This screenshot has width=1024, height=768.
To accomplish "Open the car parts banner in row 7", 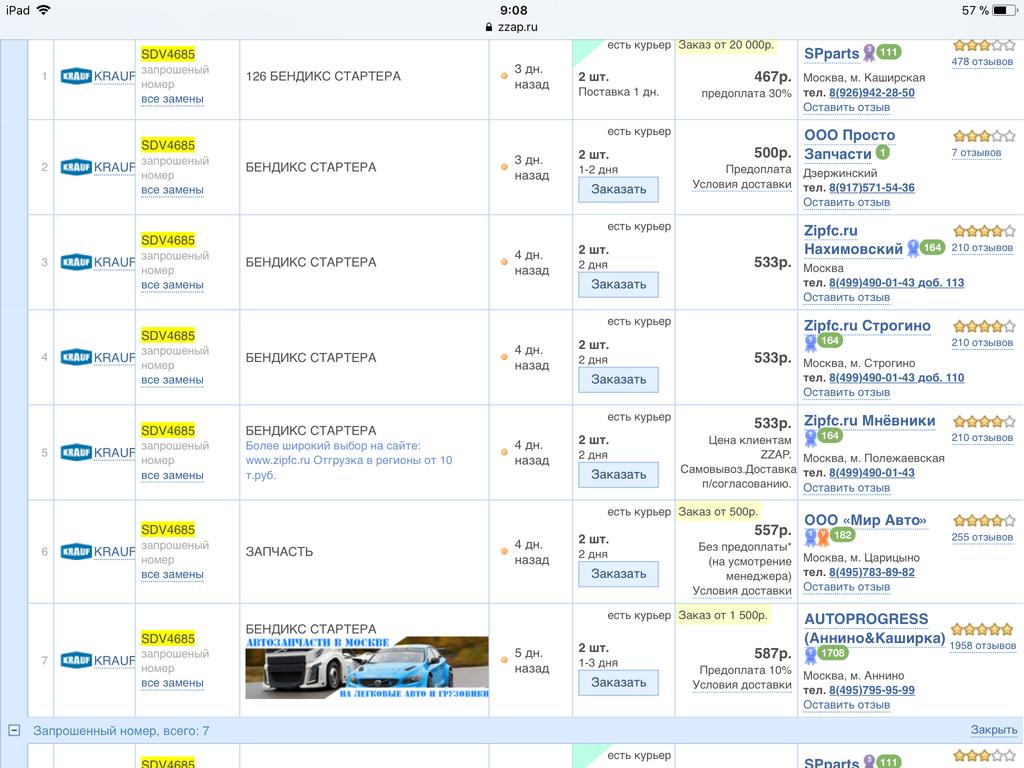I will point(367,667).
